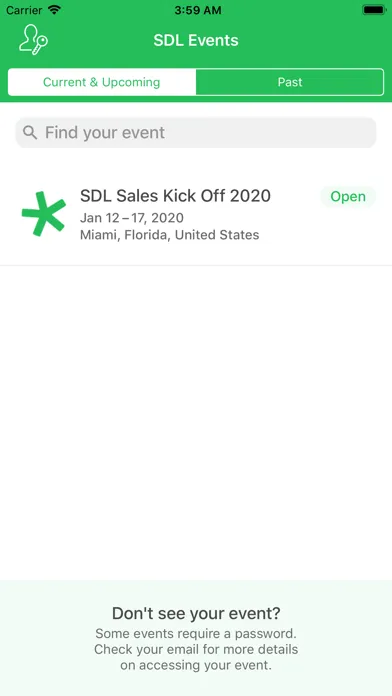Tap the Wi-Fi status bar icon
392x696 pixels.
tap(55, 10)
